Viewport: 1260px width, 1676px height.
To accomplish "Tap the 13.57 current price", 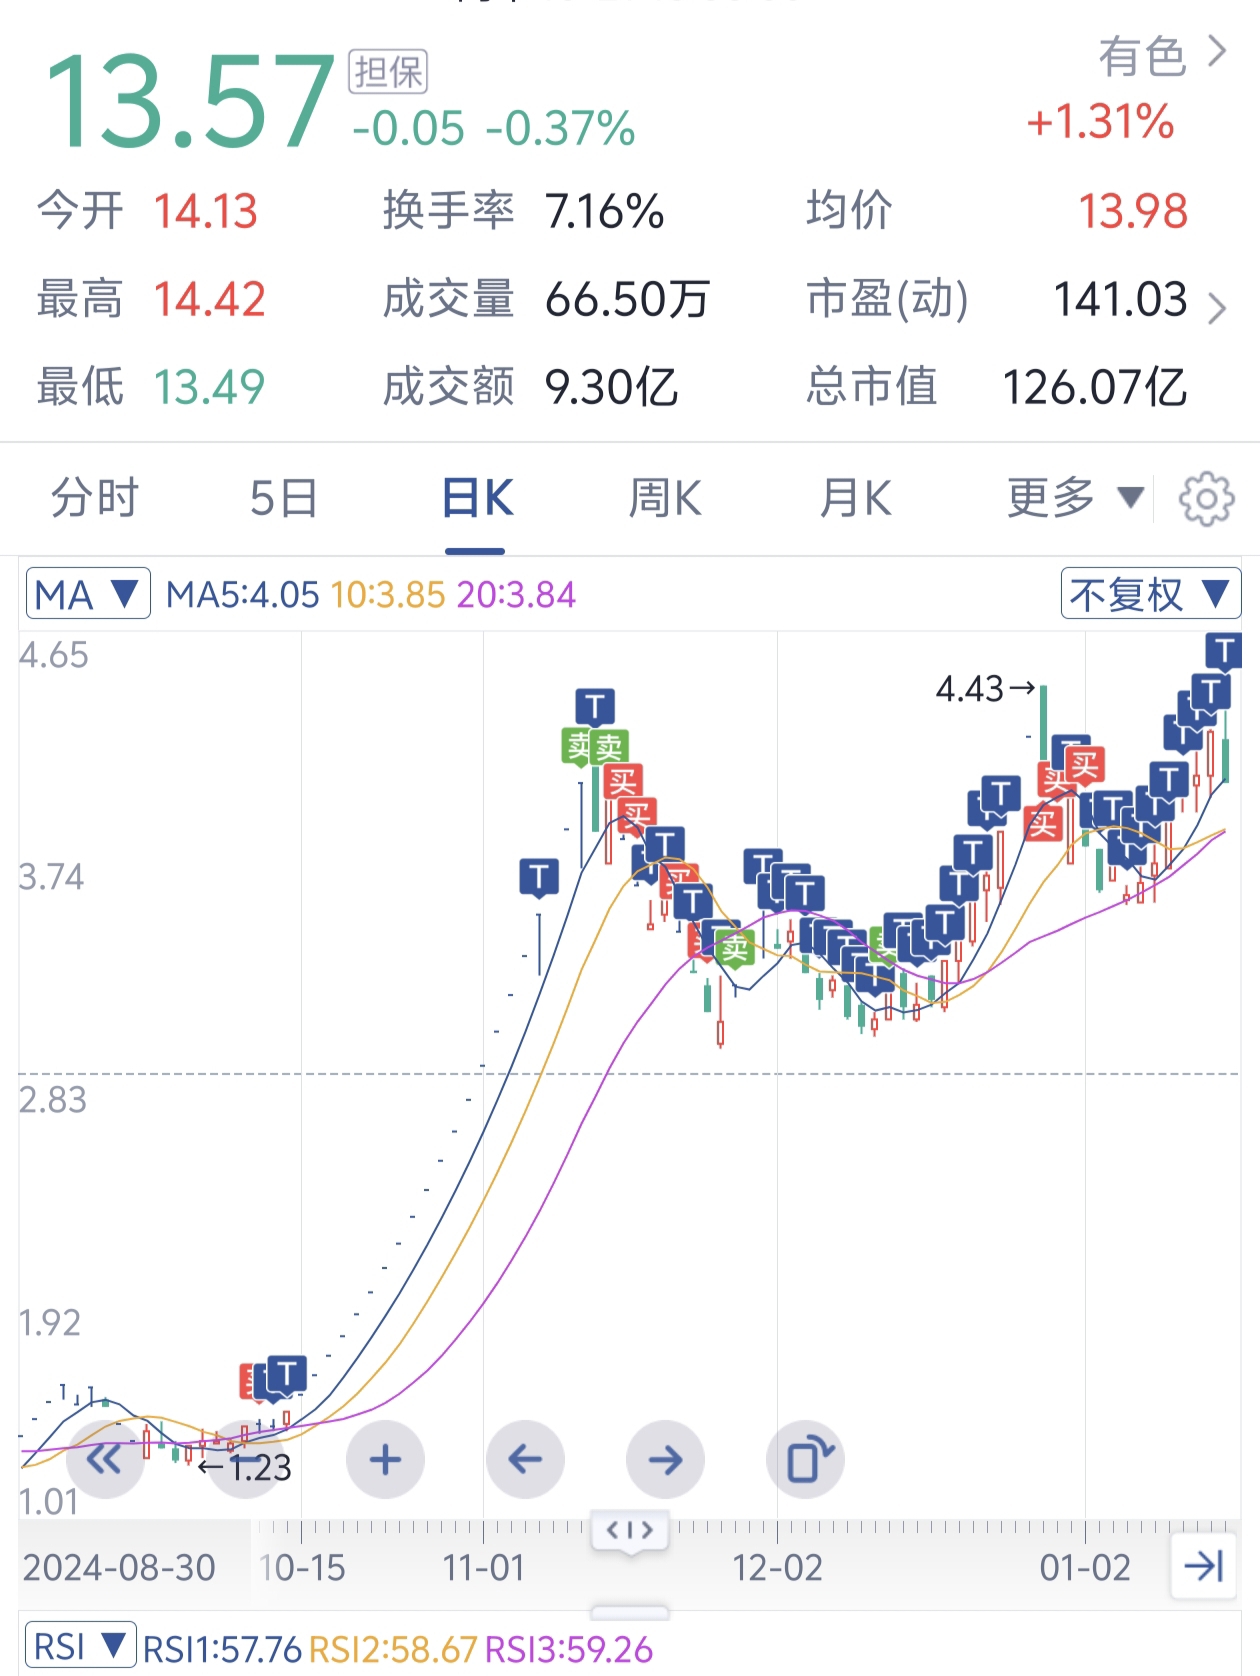I will click(x=190, y=102).
